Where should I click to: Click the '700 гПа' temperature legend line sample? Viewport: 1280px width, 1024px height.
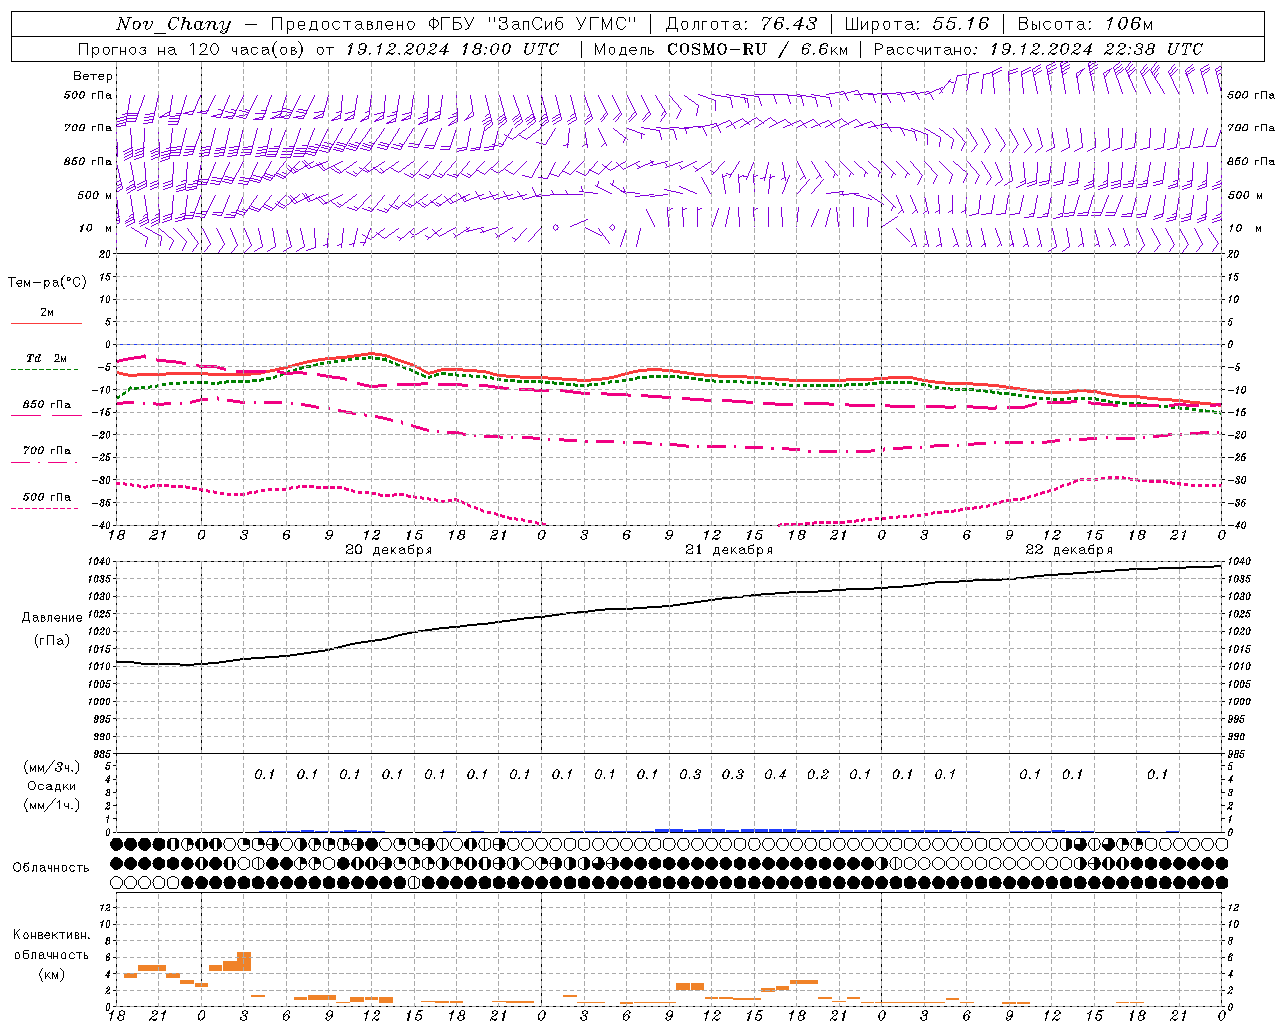coord(46,462)
